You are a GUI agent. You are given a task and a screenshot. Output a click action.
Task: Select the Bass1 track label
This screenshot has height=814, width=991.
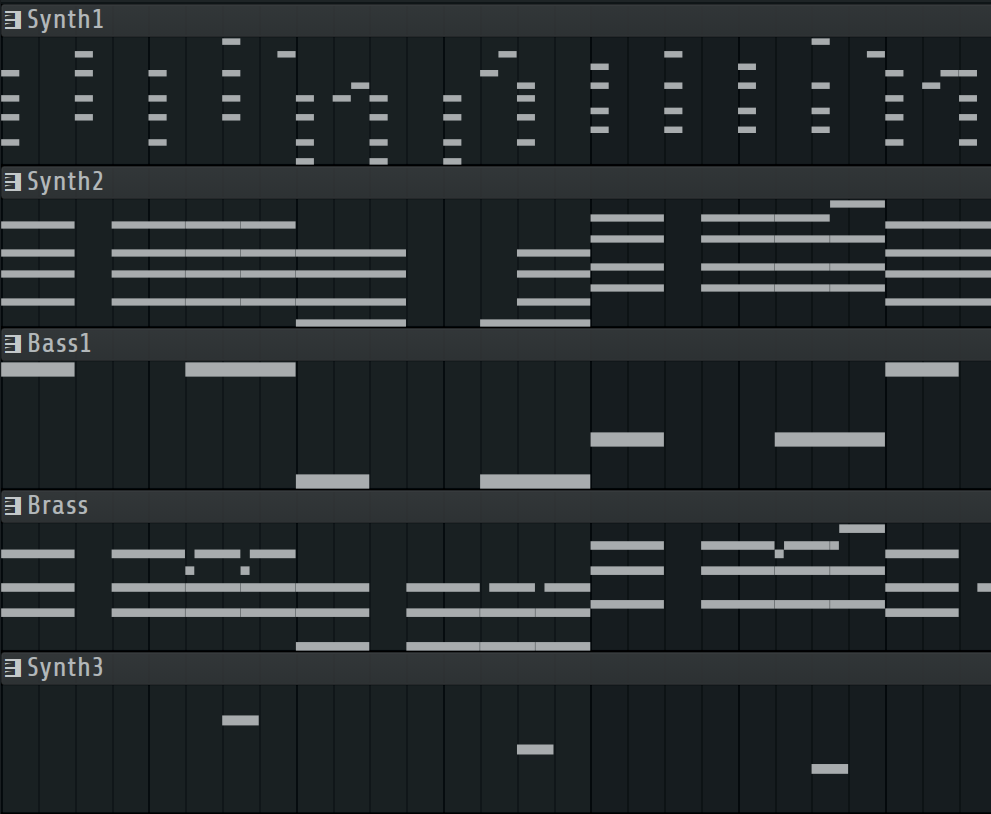59,343
